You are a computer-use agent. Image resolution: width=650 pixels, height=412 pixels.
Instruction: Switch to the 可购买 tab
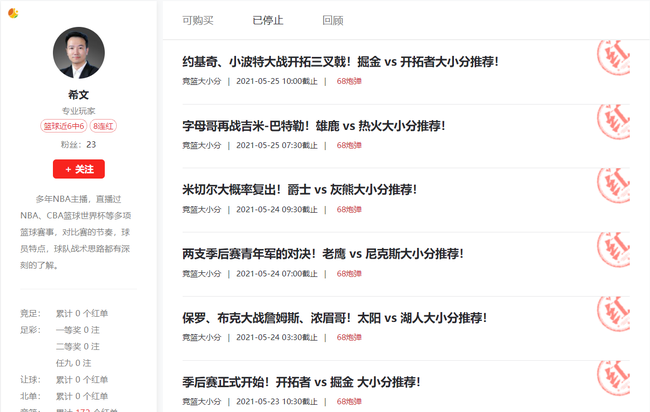pyautogui.click(x=198, y=20)
